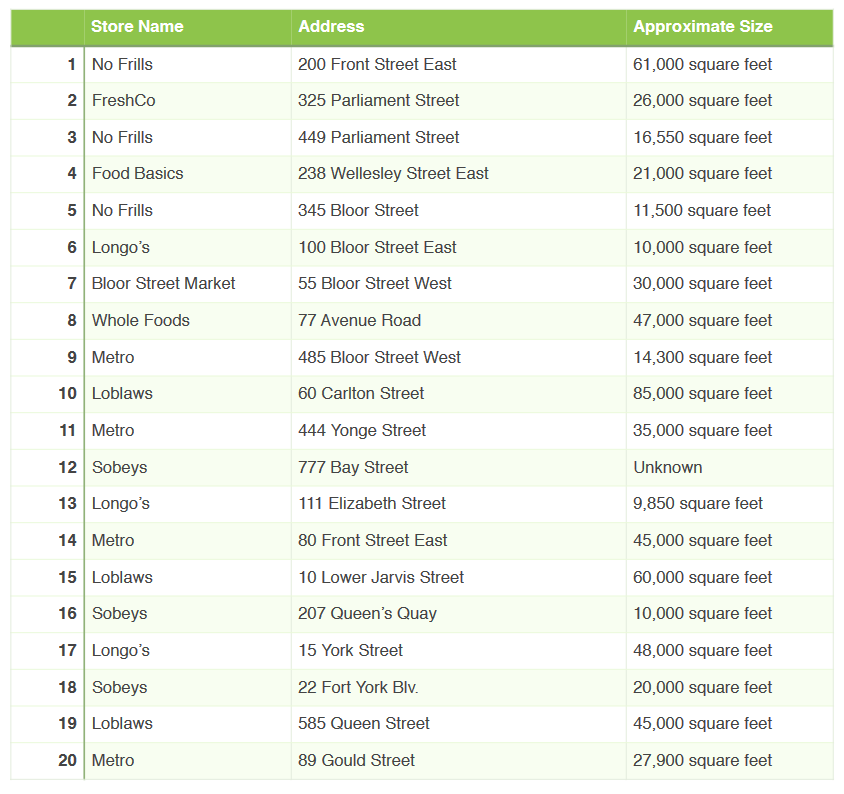Click the Unknown size cell

[x=668, y=467]
